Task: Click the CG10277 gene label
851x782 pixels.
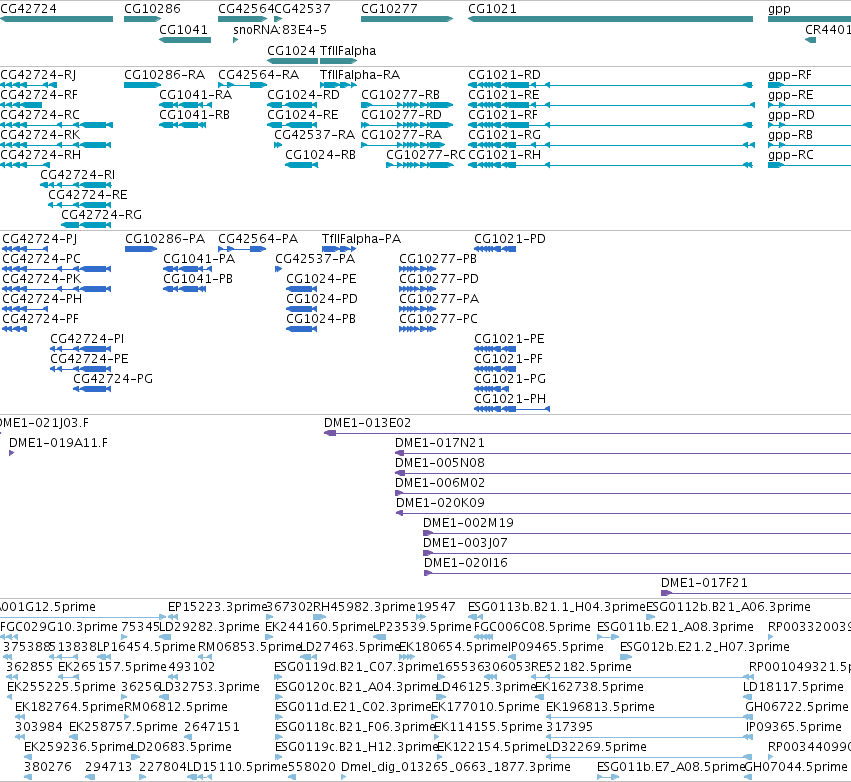Action: (389, 9)
